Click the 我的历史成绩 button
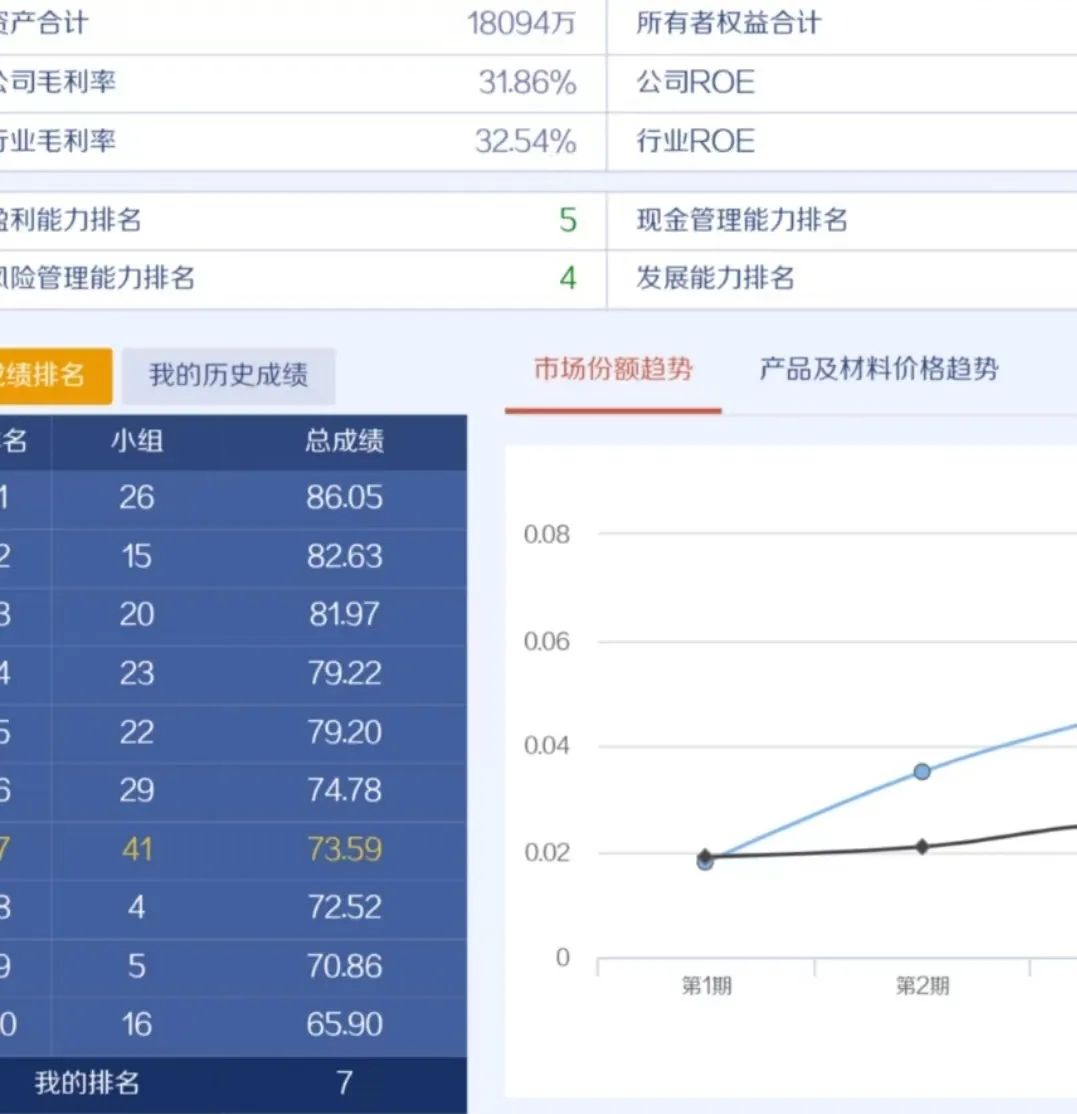1077x1114 pixels. (x=228, y=376)
